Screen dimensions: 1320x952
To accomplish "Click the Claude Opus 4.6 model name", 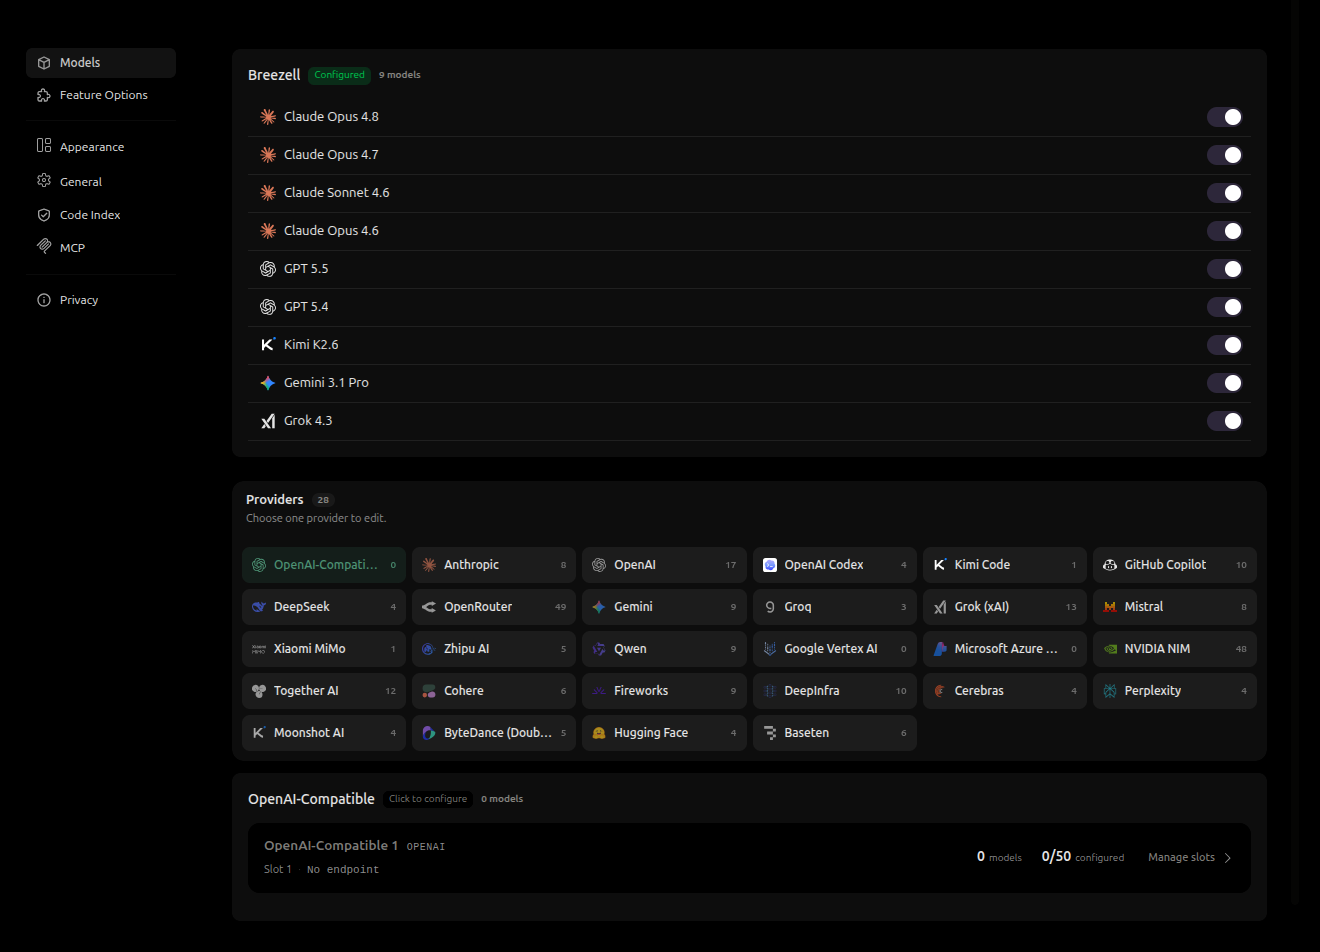I will tap(331, 231).
